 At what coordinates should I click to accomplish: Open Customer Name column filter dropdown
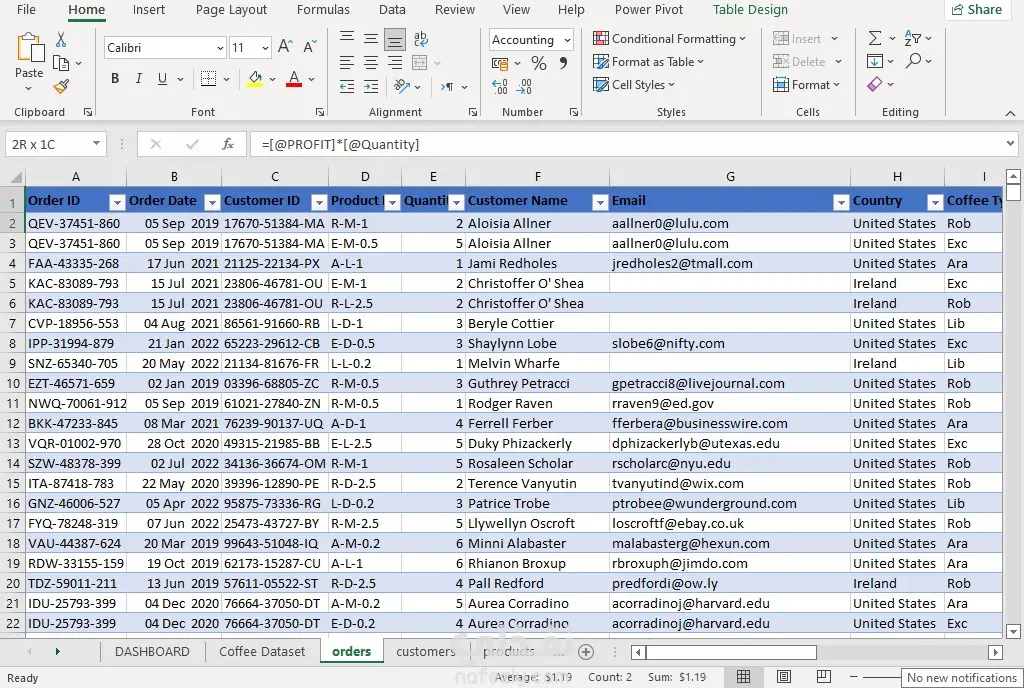coord(600,202)
